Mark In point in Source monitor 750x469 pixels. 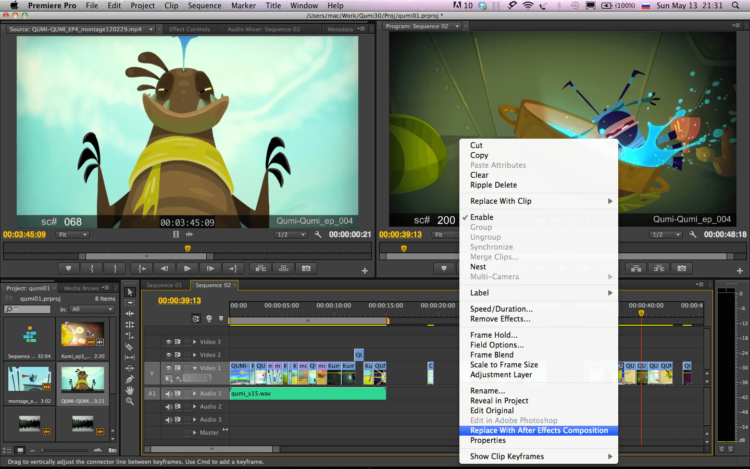(92, 269)
